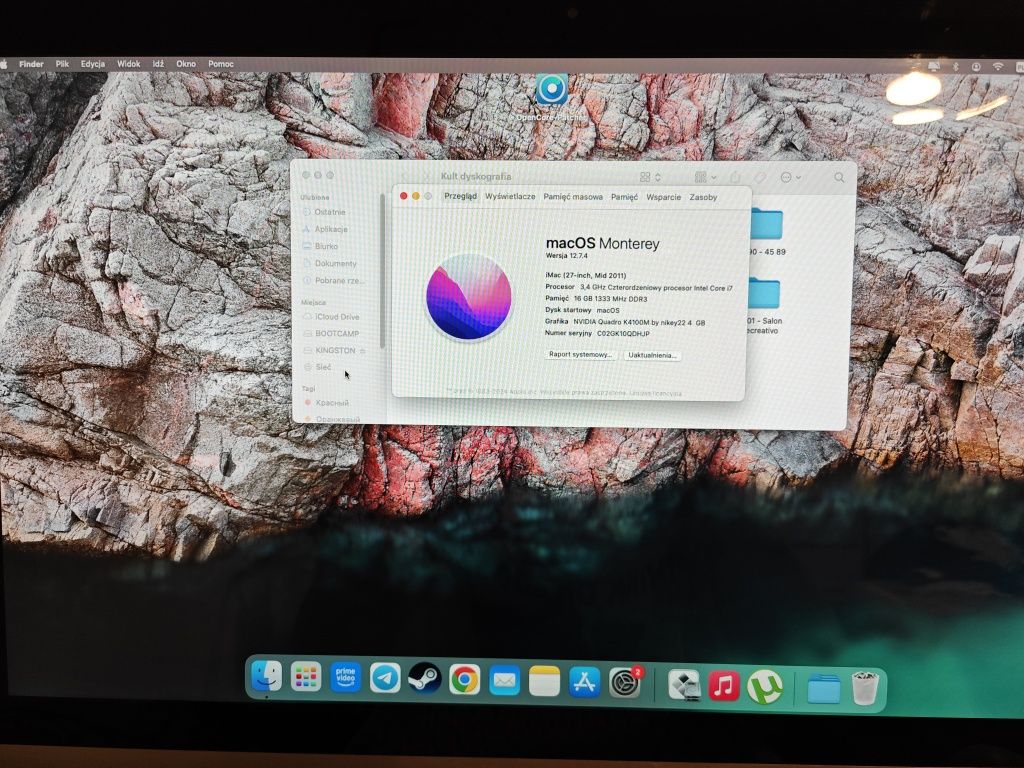Click the Apple menu logo
1024x768 pixels.
3,64
